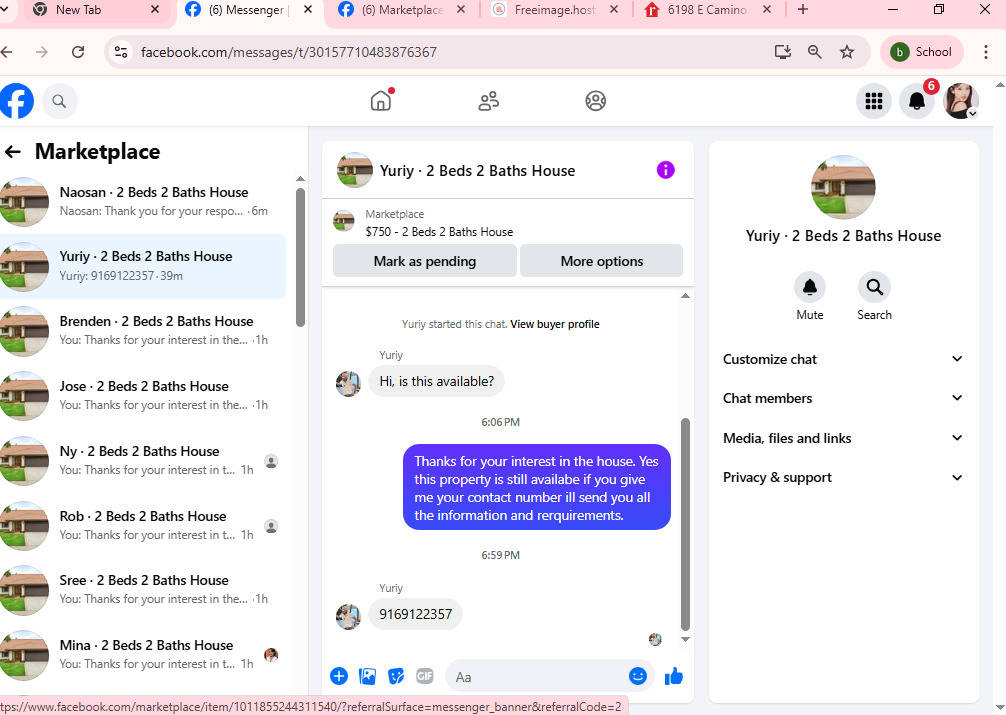The width and height of the screenshot is (1006, 715).
Task: Click the address bar URL
Action: 289,52
